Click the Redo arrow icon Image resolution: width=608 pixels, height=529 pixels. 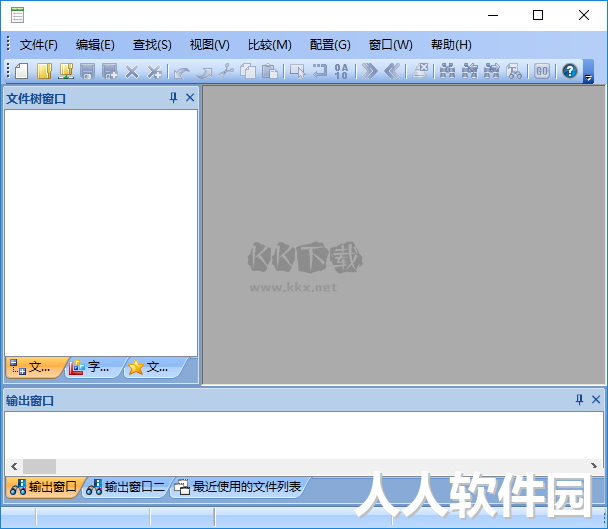(204, 72)
